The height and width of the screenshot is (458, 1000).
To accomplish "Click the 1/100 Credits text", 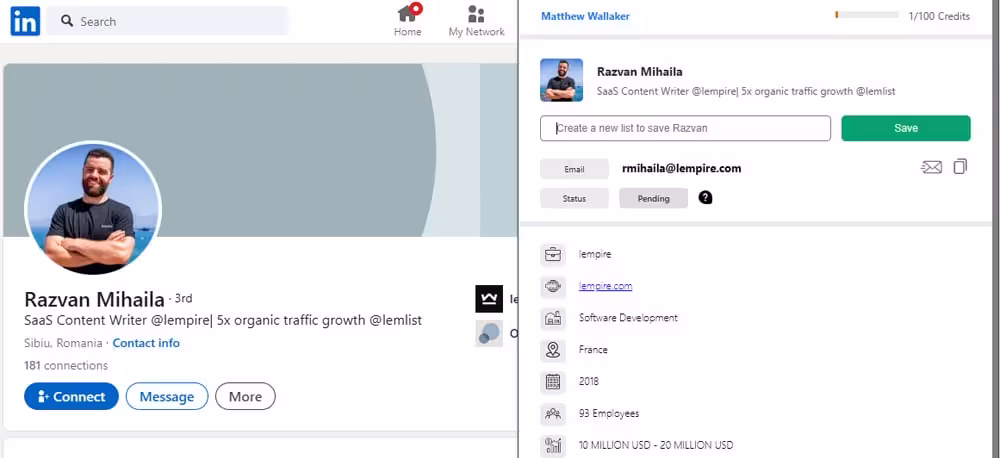I will 939,17.
